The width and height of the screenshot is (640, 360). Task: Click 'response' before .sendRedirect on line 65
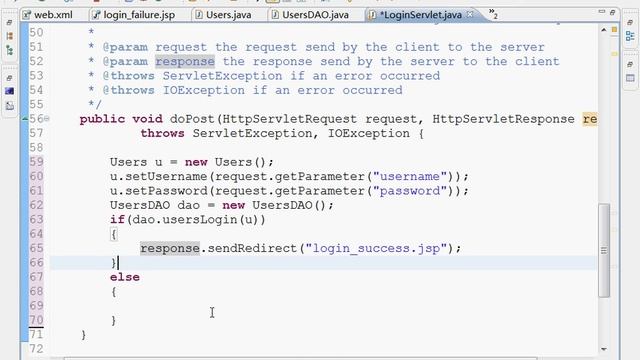pos(170,249)
